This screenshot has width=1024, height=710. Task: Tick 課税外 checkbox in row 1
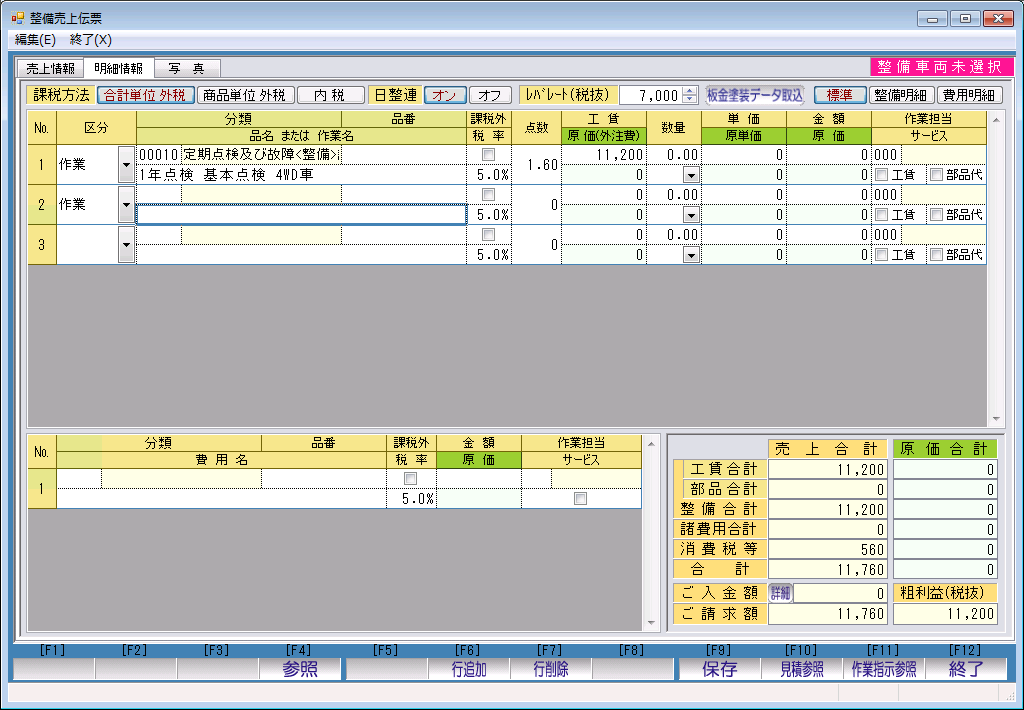[x=488, y=155]
